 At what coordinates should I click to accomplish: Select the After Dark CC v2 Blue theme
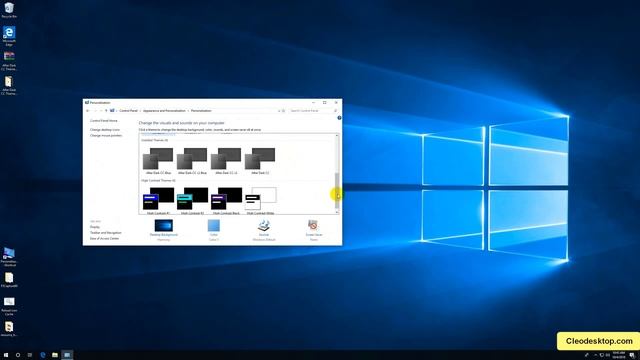click(x=192, y=161)
